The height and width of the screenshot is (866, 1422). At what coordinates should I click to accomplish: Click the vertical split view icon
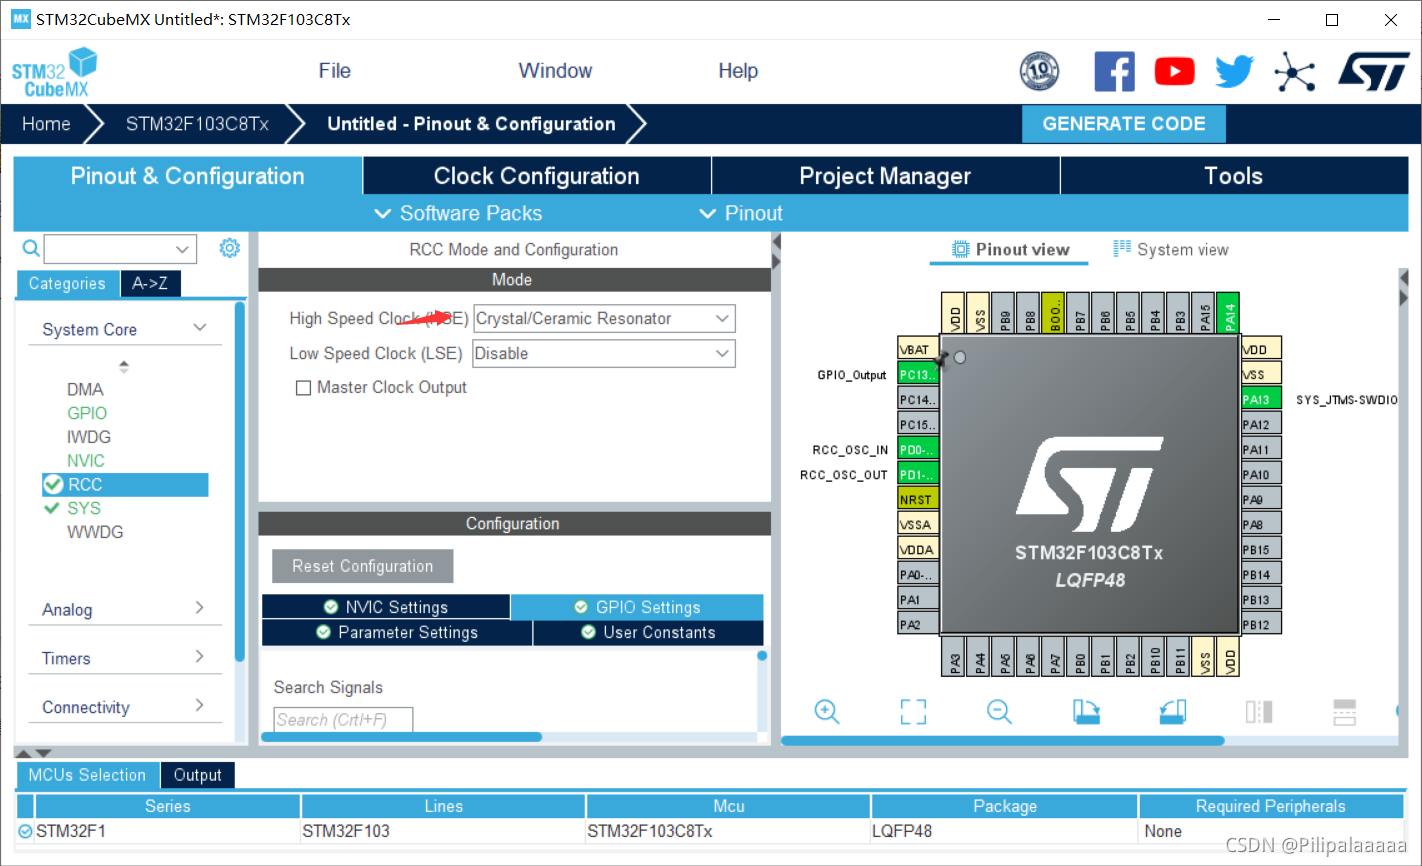tap(1259, 711)
